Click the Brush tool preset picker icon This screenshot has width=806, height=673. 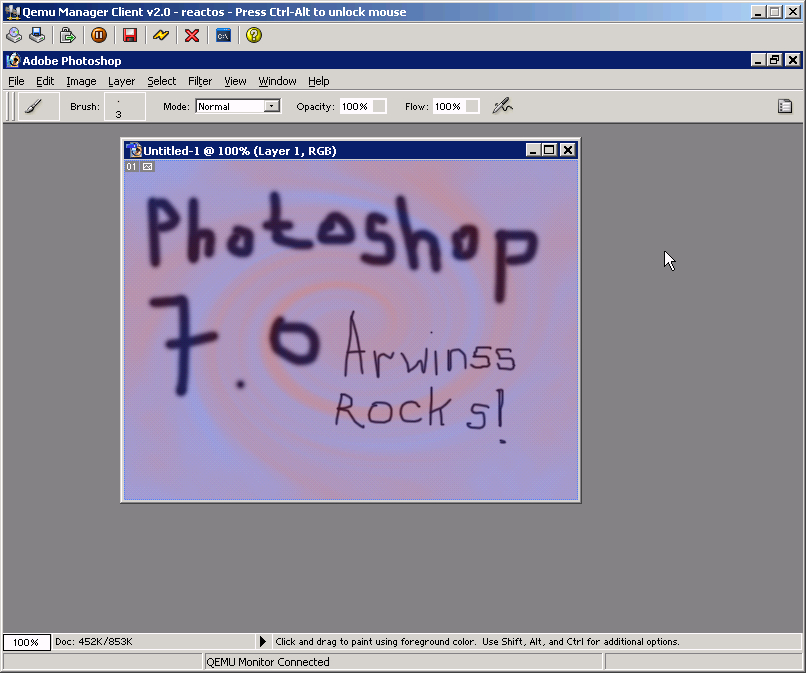(39, 106)
